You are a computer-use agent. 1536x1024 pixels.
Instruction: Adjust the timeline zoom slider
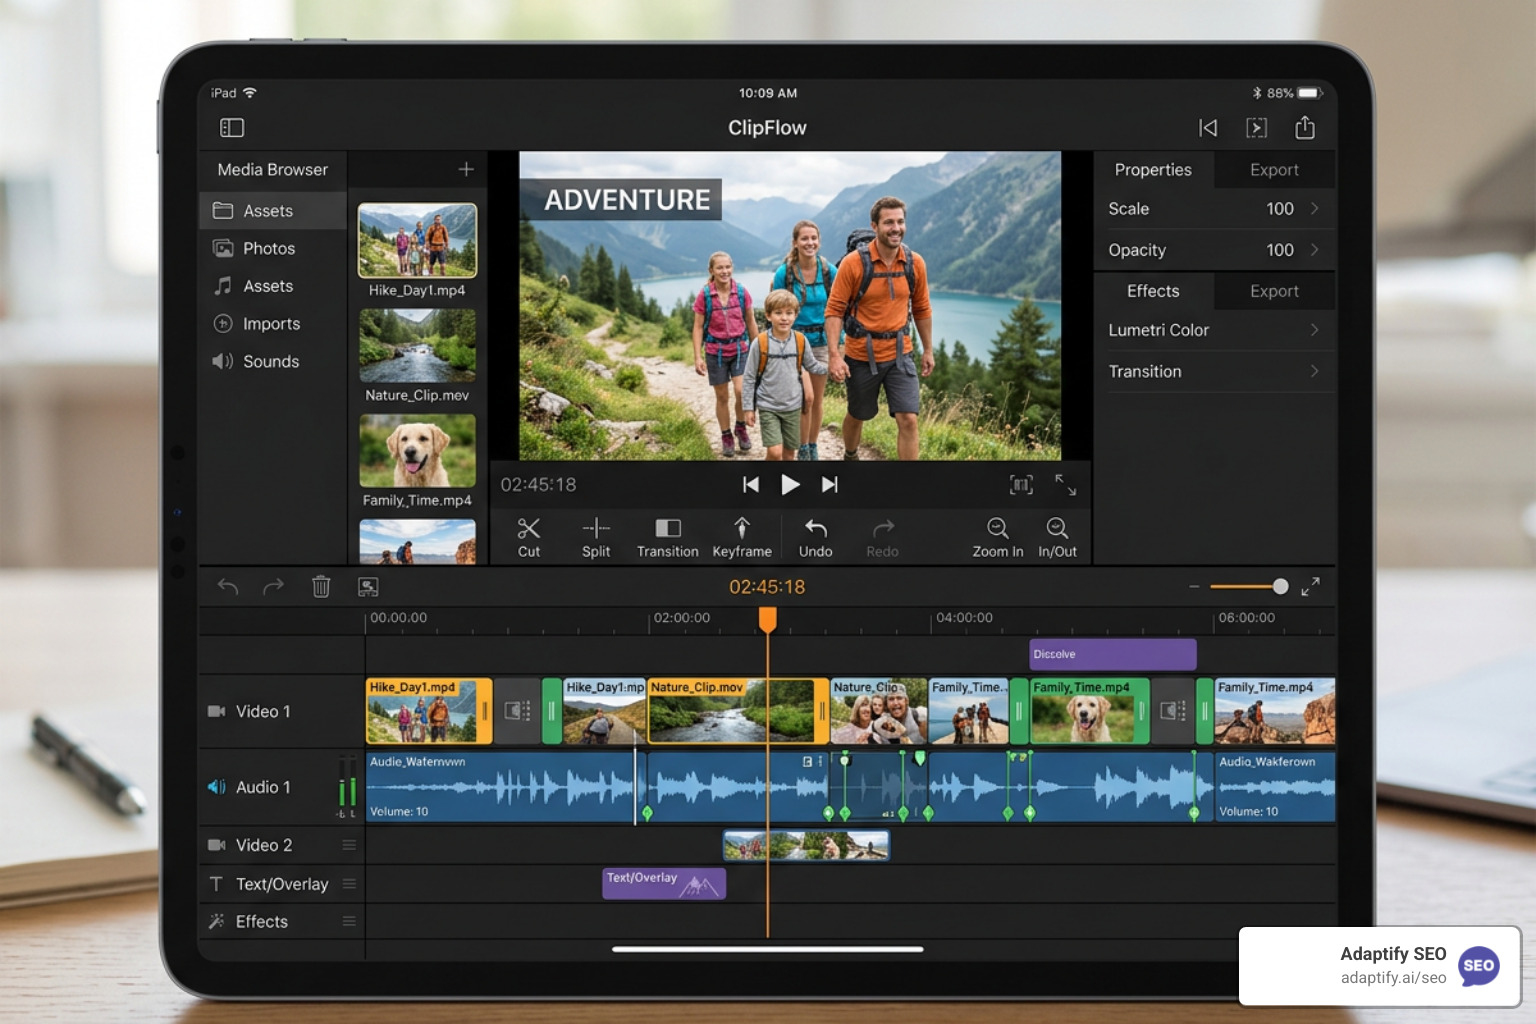[x=1281, y=587]
